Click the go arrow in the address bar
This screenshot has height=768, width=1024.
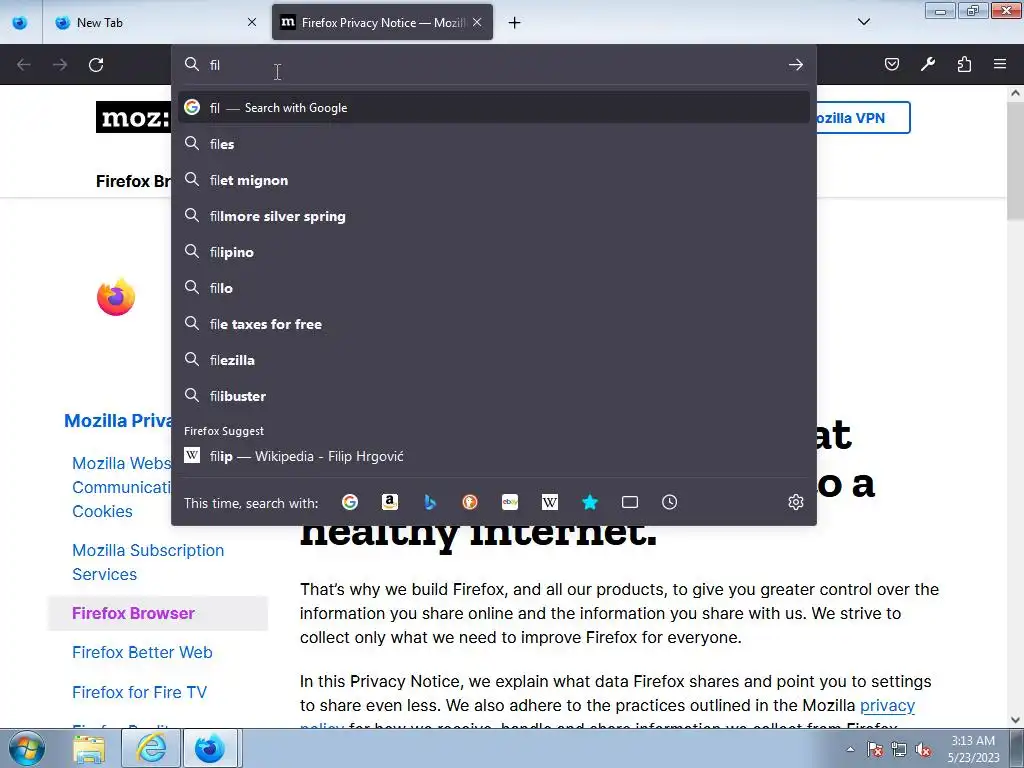tap(795, 65)
